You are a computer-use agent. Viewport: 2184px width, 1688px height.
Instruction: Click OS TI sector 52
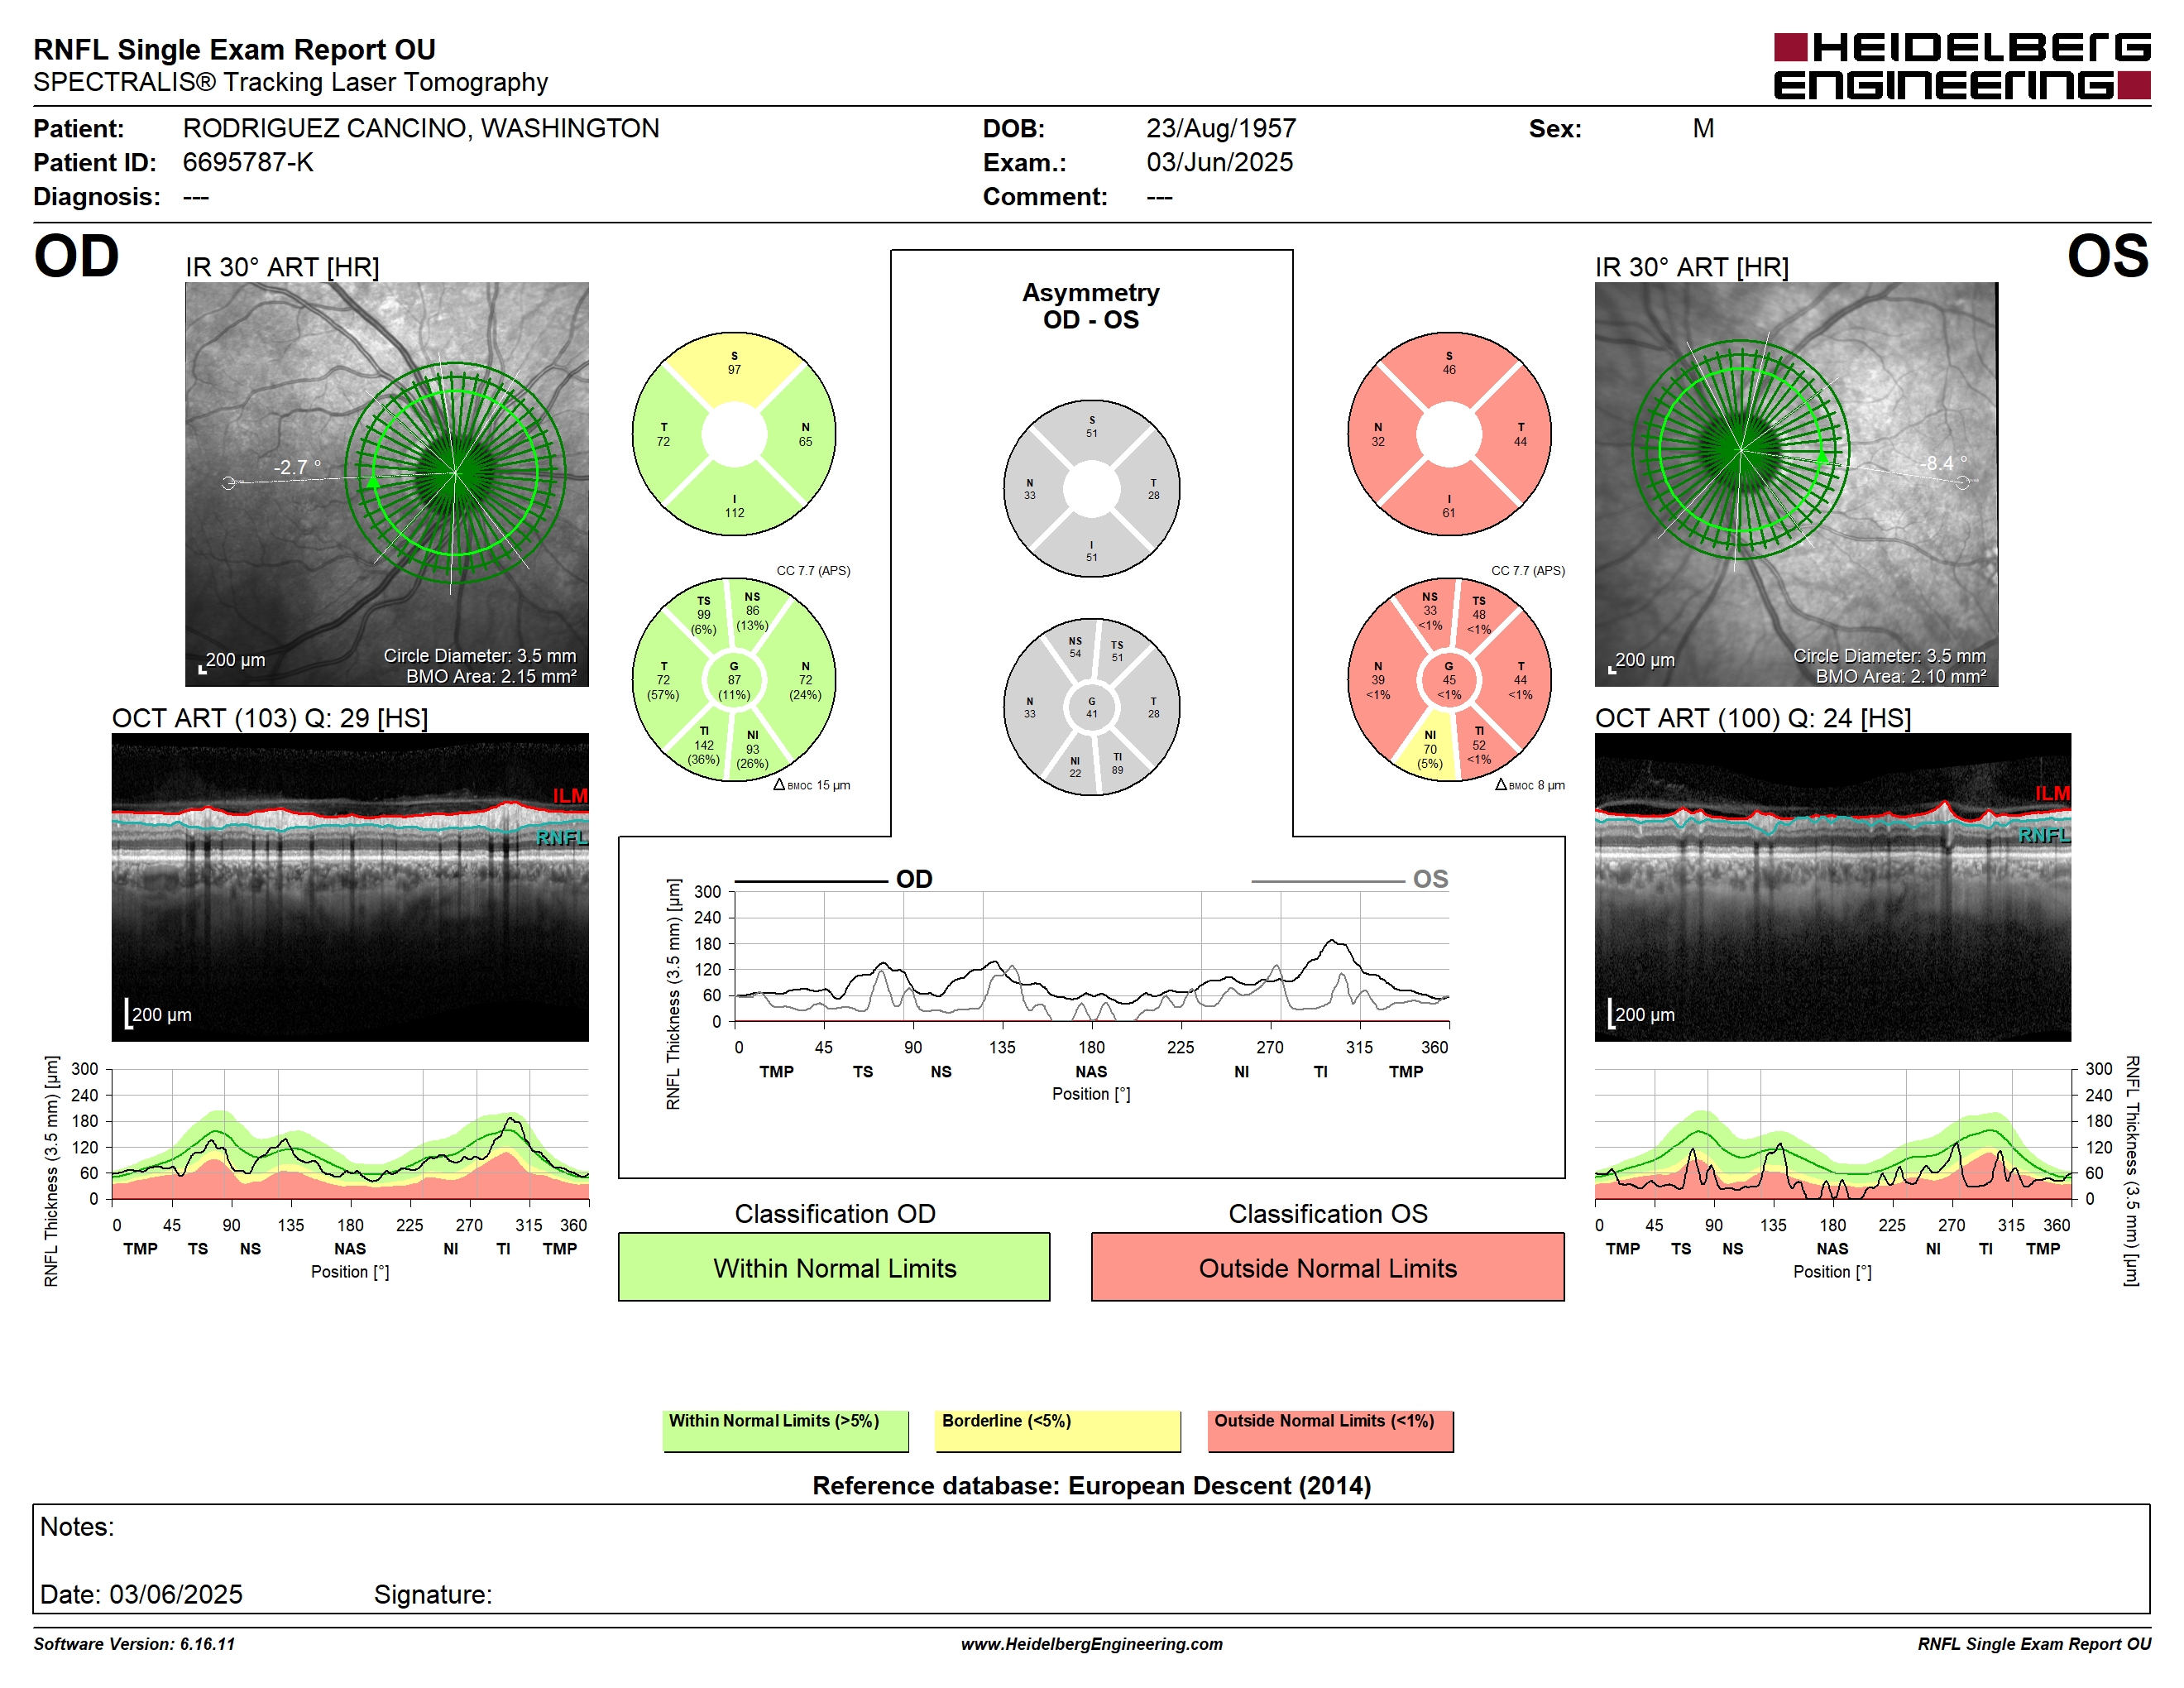tap(1479, 745)
